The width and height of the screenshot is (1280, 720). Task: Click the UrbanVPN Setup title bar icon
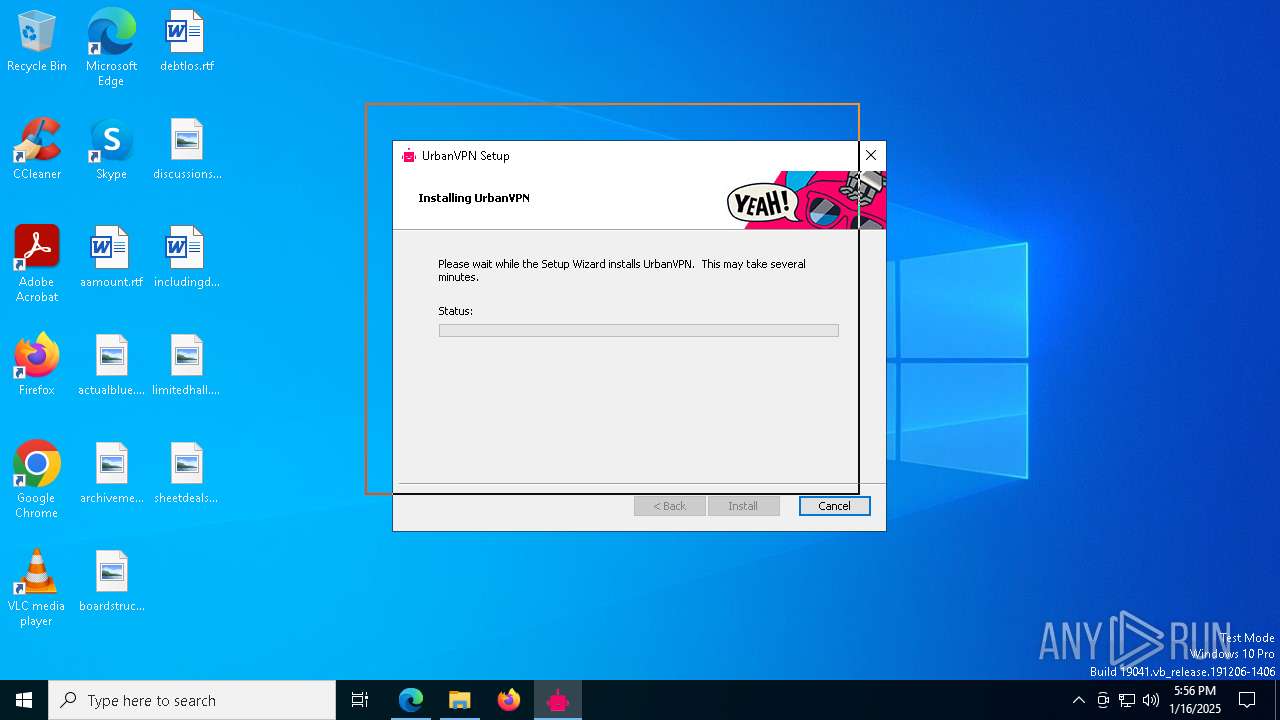(408, 155)
